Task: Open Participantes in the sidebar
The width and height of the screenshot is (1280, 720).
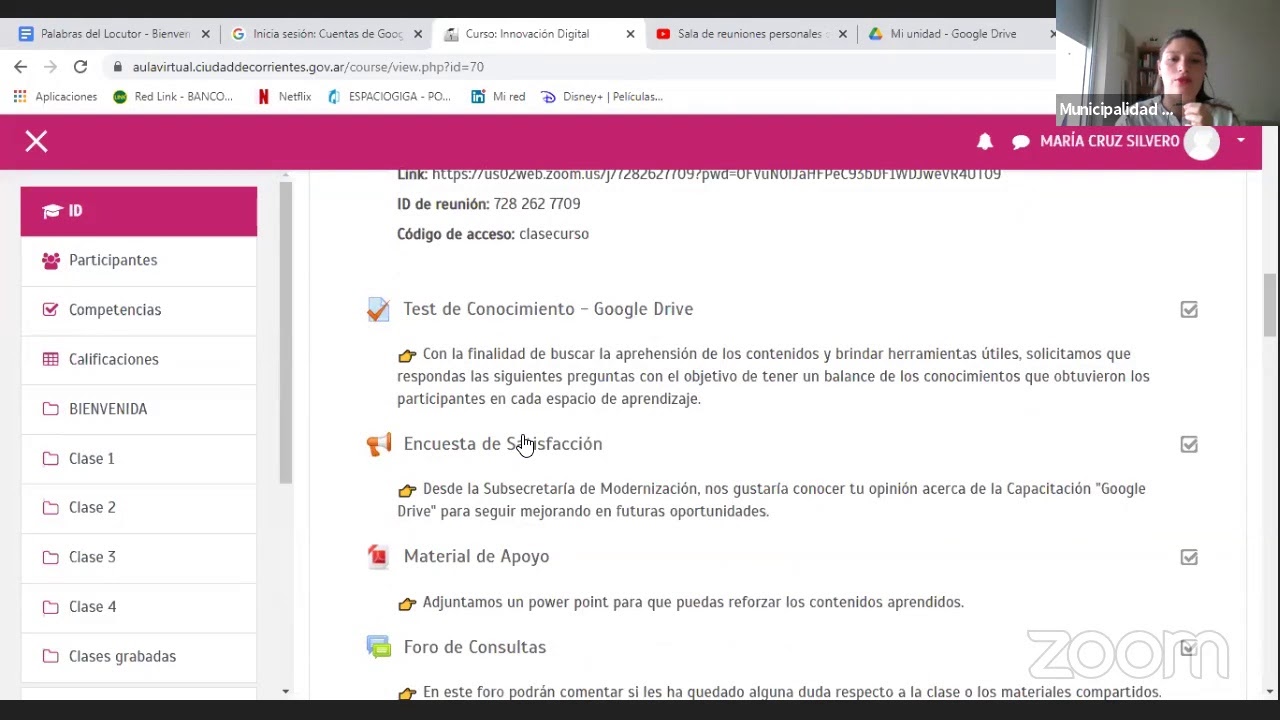Action: point(139,260)
